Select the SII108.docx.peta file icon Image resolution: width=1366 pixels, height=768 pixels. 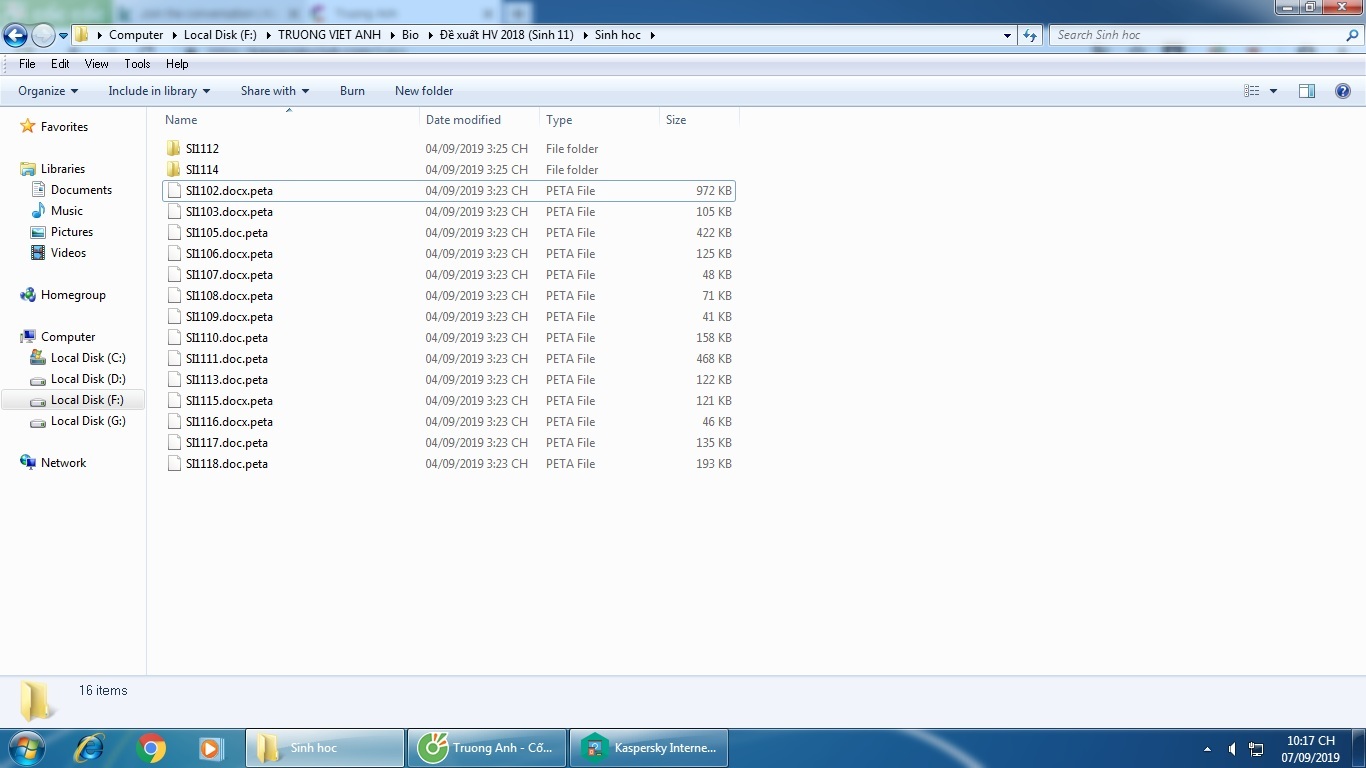[x=174, y=296]
